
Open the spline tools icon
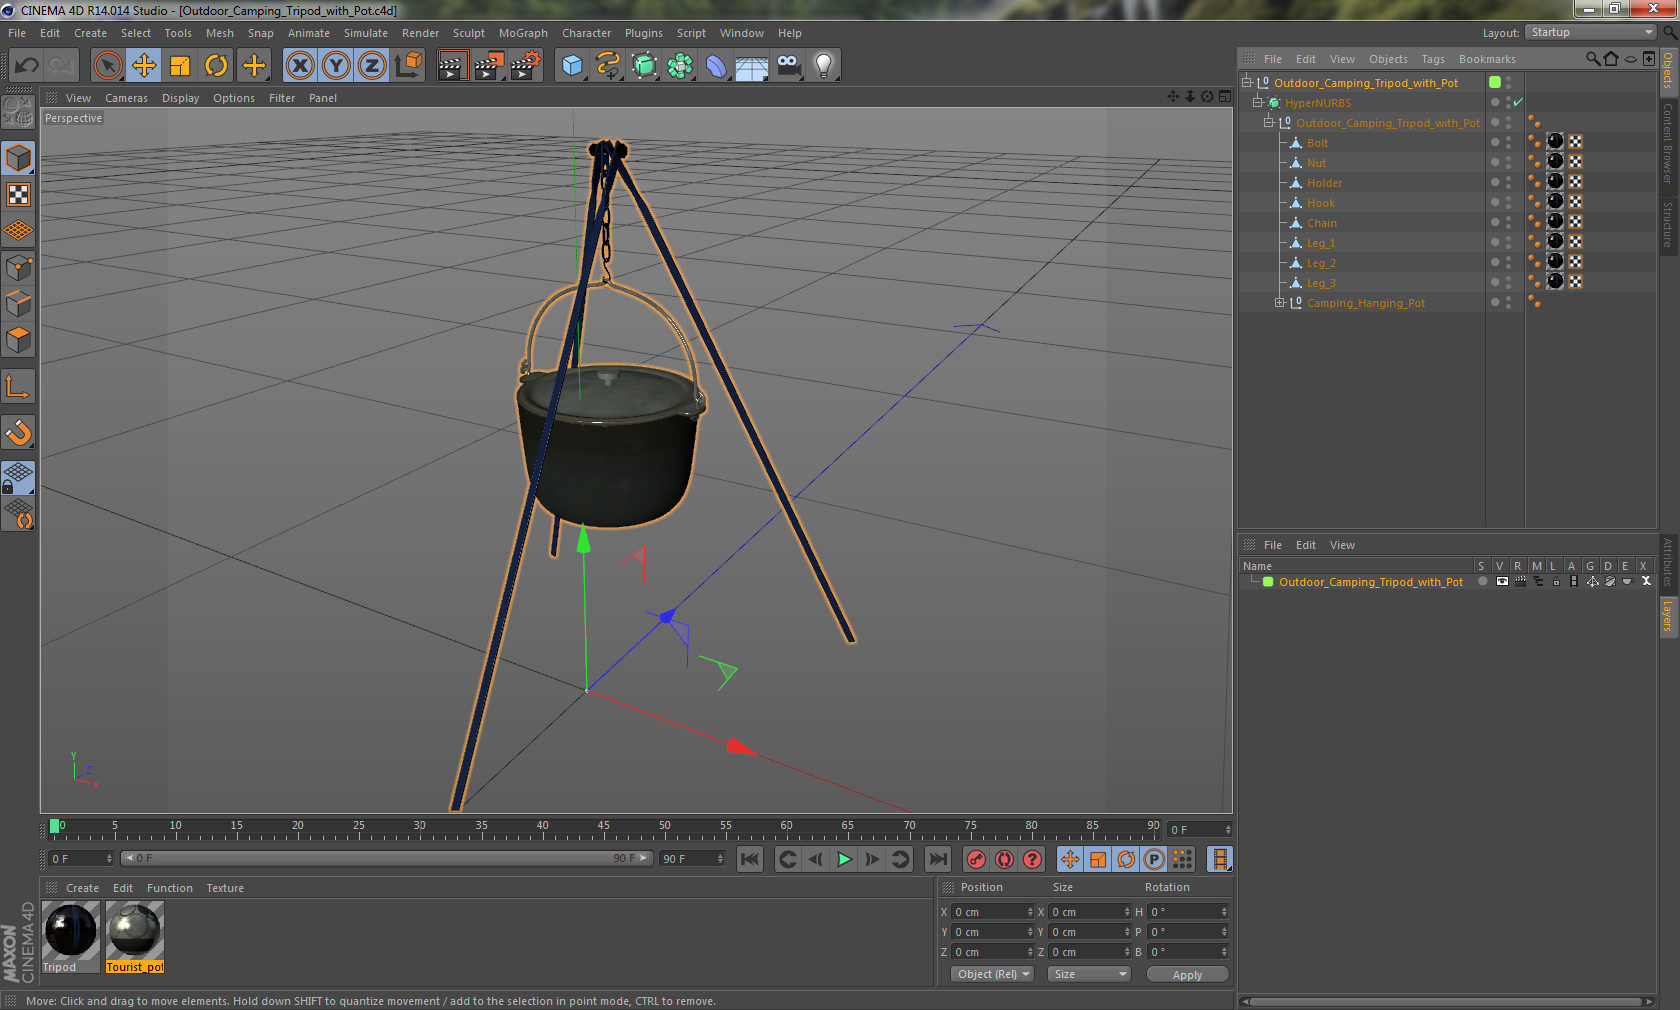pos(608,66)
